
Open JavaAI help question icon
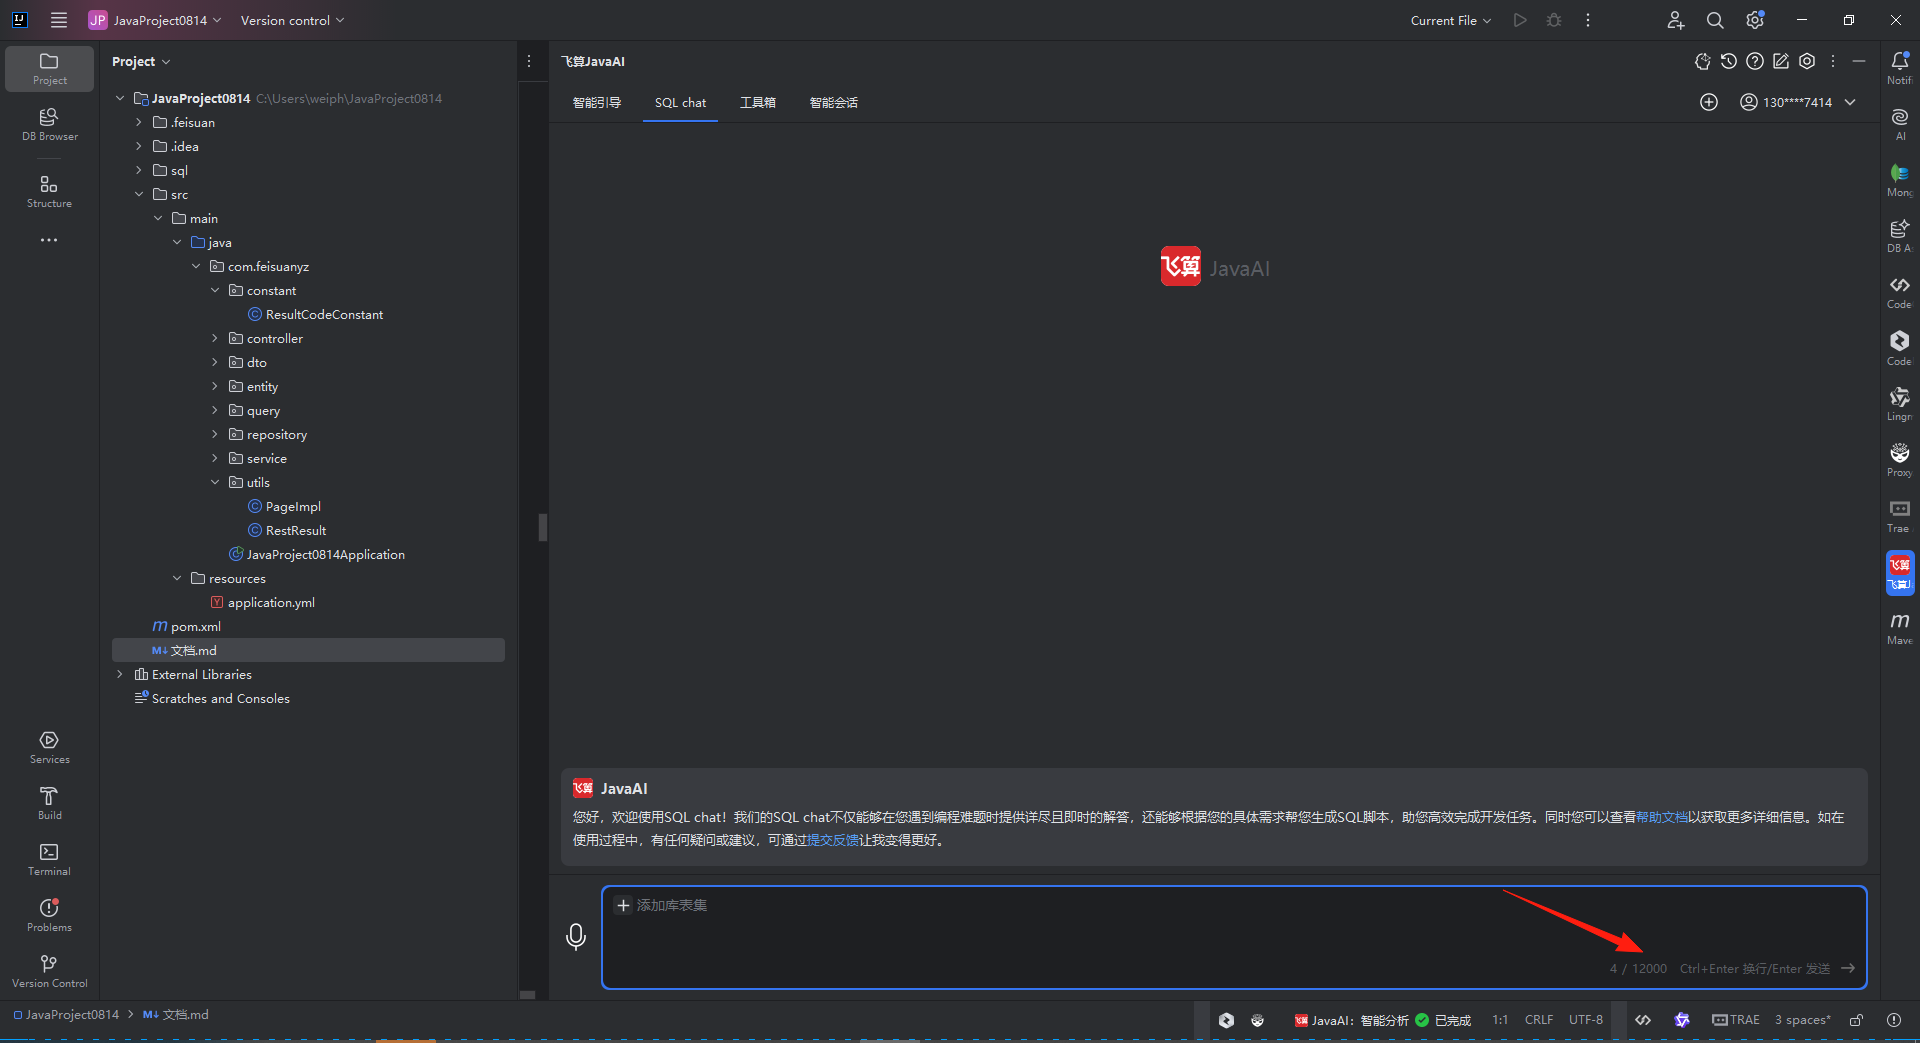[x=1755, y=61]
